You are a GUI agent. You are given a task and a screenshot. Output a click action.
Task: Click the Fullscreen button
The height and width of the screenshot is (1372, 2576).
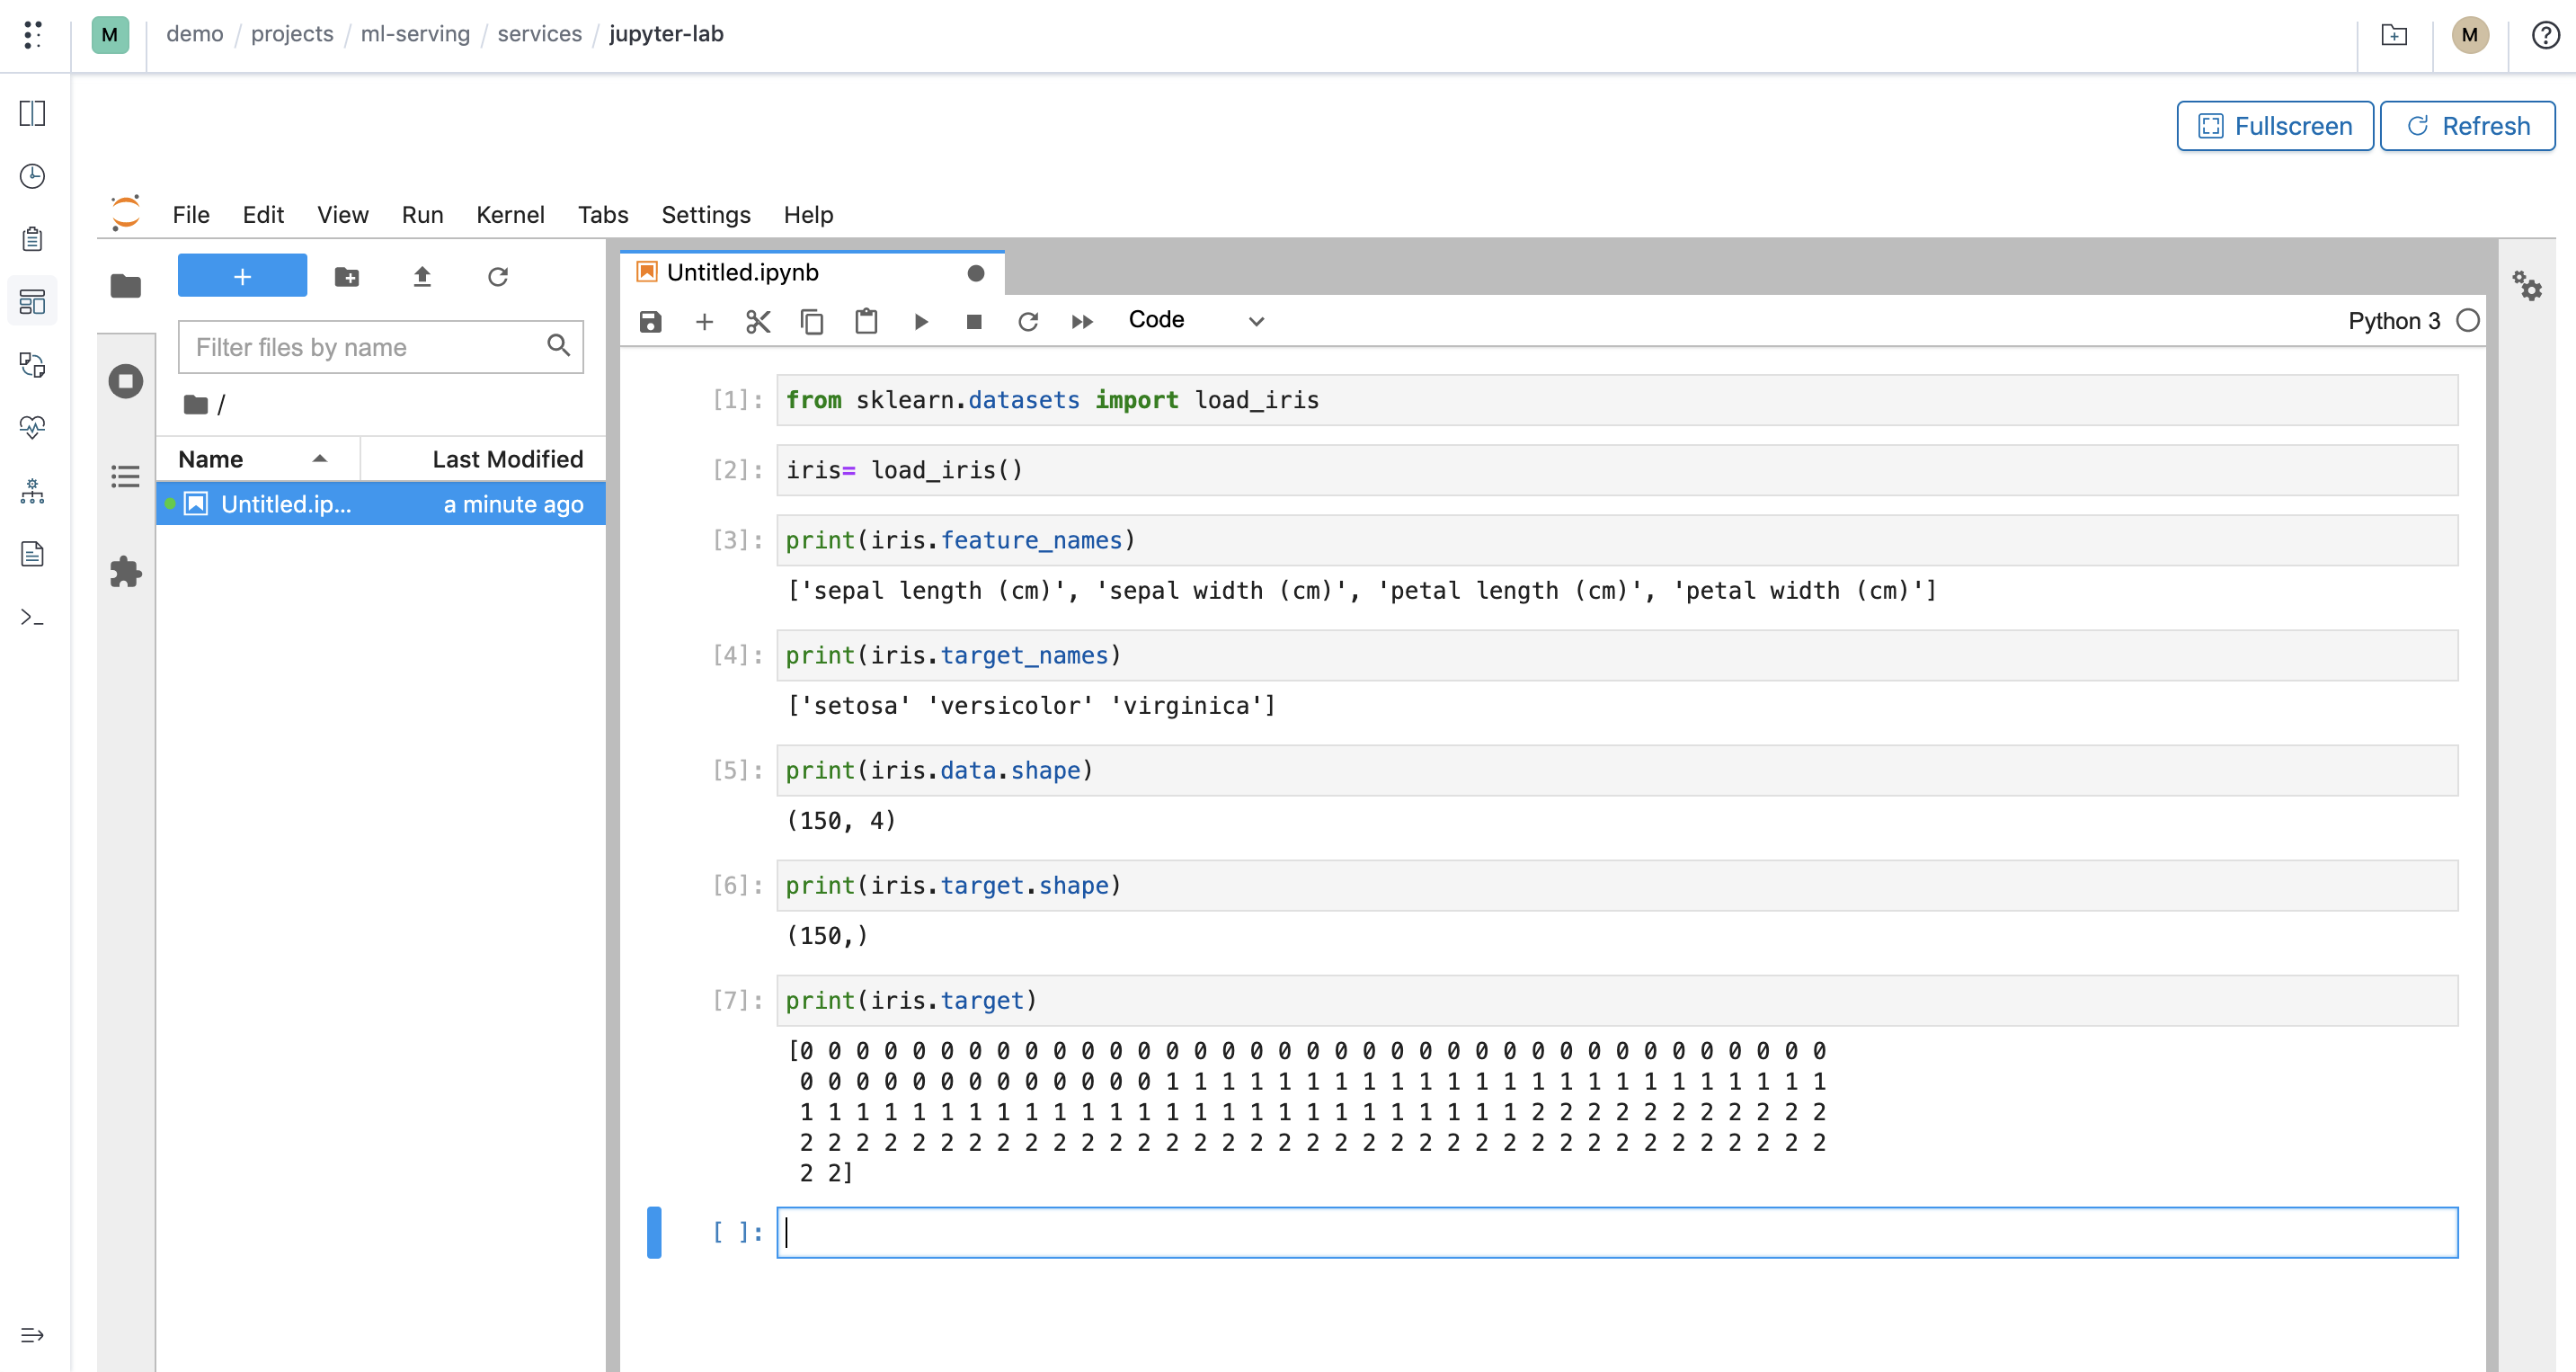(x=2275, y=126)
